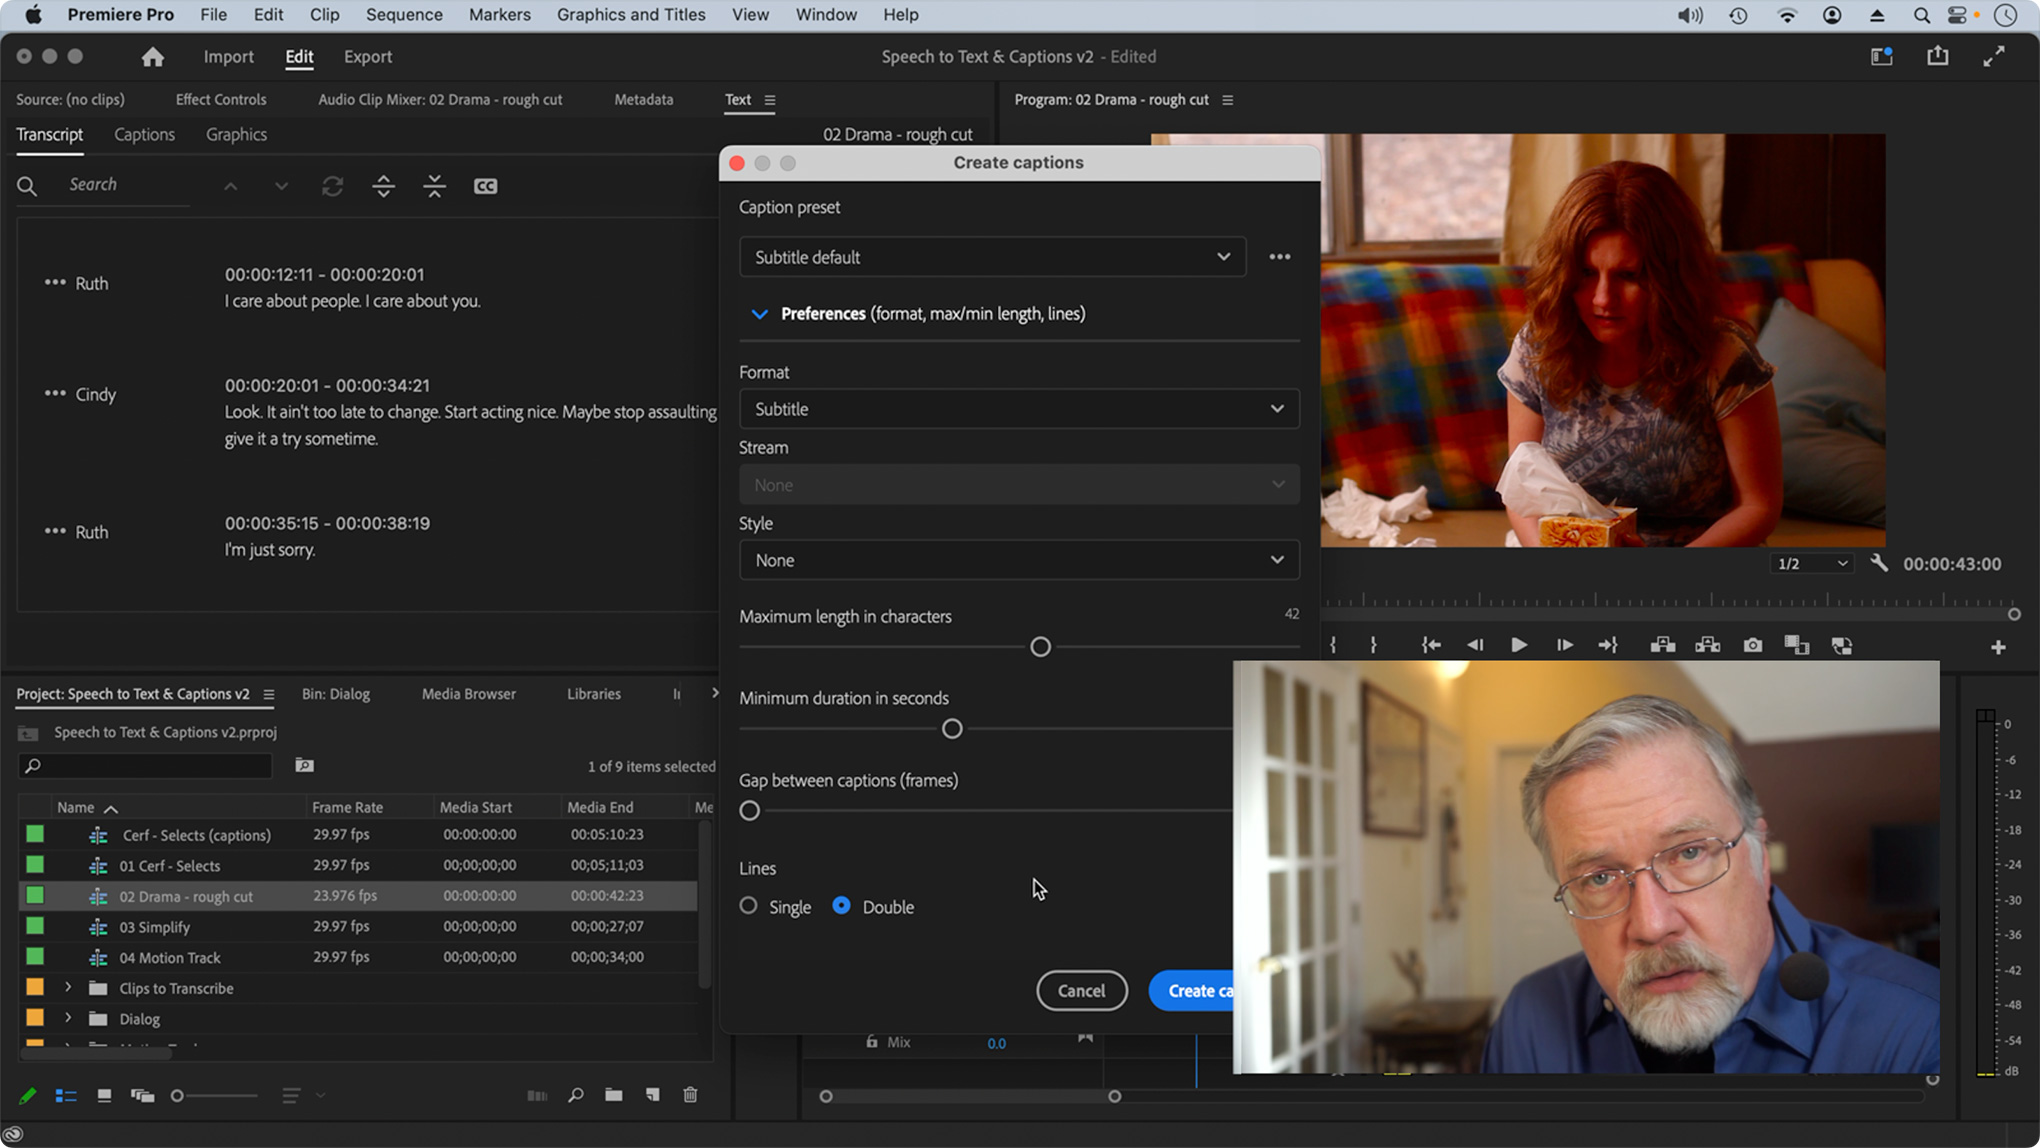Screen dimensions: 2040x1148
Task: Open options for Ruth's first transcript segment
Action: 54,283
